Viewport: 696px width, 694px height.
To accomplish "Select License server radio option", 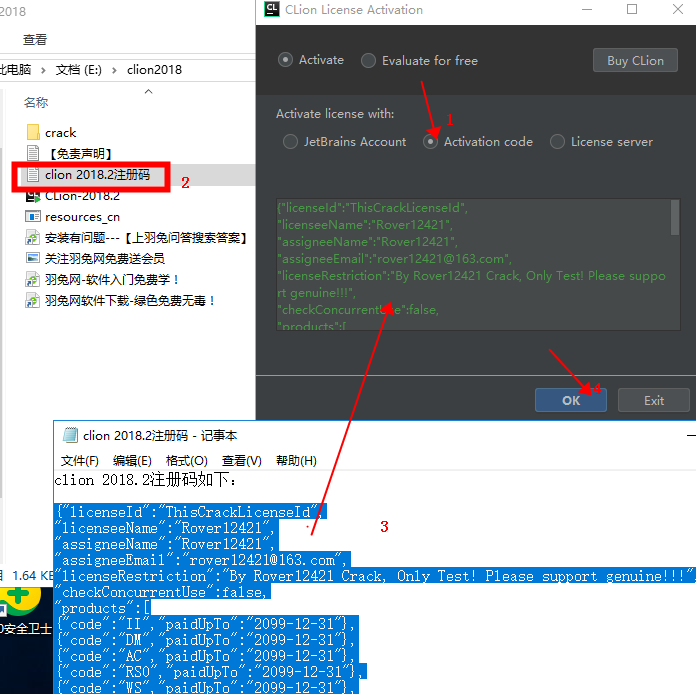I will 557,142.
